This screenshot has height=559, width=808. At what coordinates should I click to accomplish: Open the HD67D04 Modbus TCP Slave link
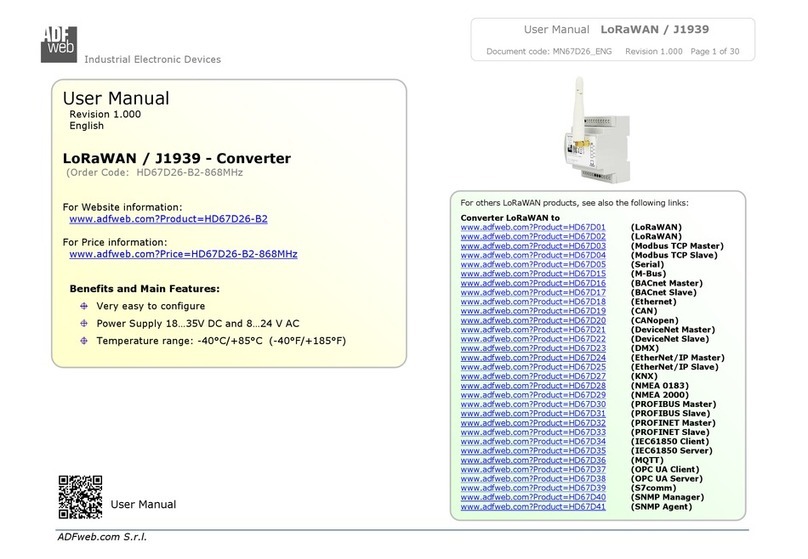click(533, 255)
